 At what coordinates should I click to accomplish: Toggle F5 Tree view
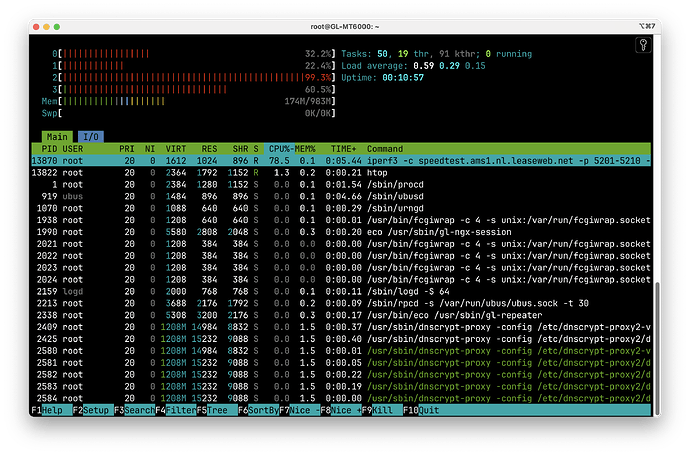(217, 410)
